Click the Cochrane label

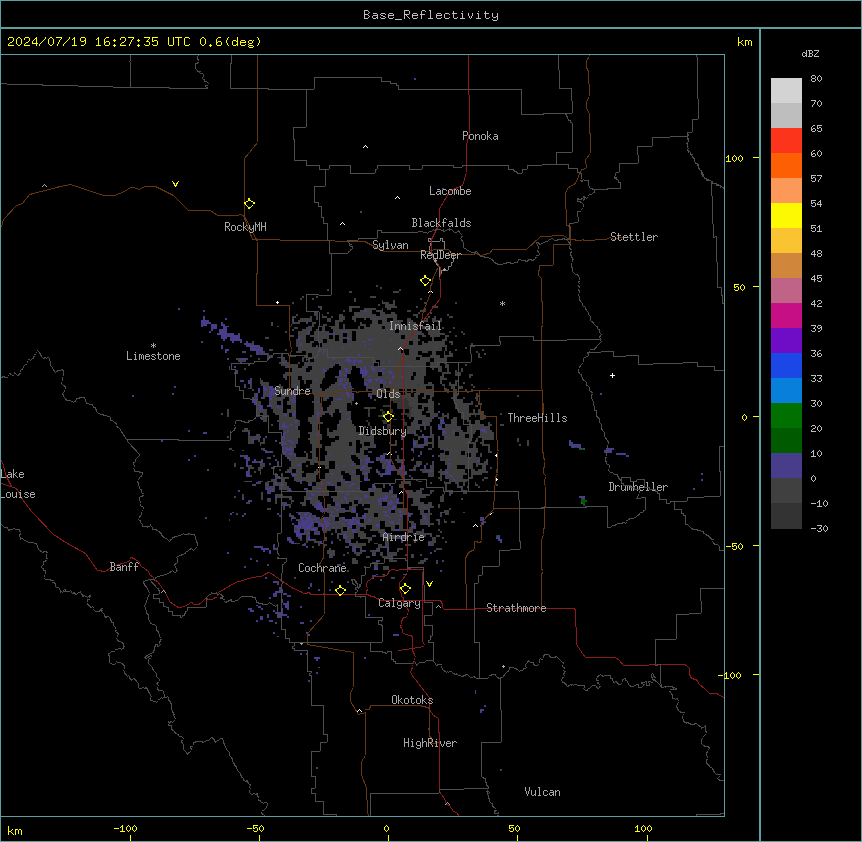tap(322, 568)
